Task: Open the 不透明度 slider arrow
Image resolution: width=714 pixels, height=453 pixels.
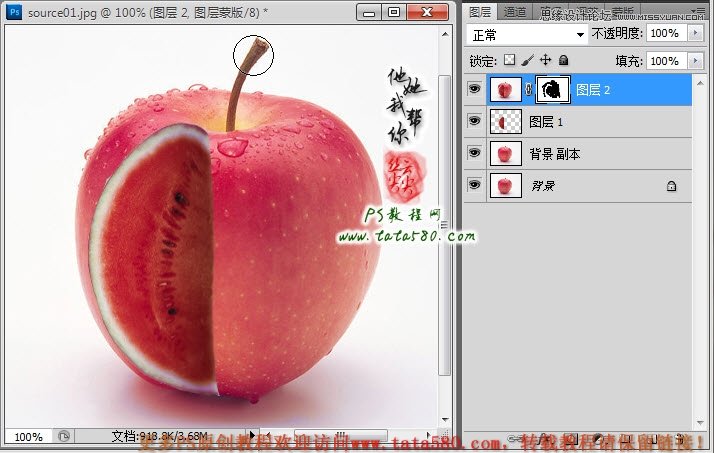Action: [695, 33]
